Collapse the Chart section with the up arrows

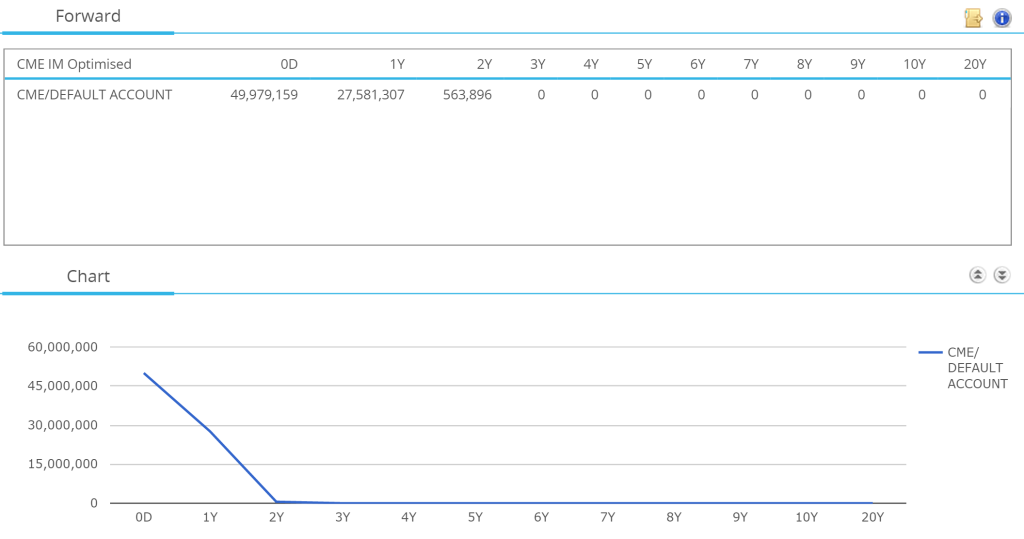click(977, 275)
